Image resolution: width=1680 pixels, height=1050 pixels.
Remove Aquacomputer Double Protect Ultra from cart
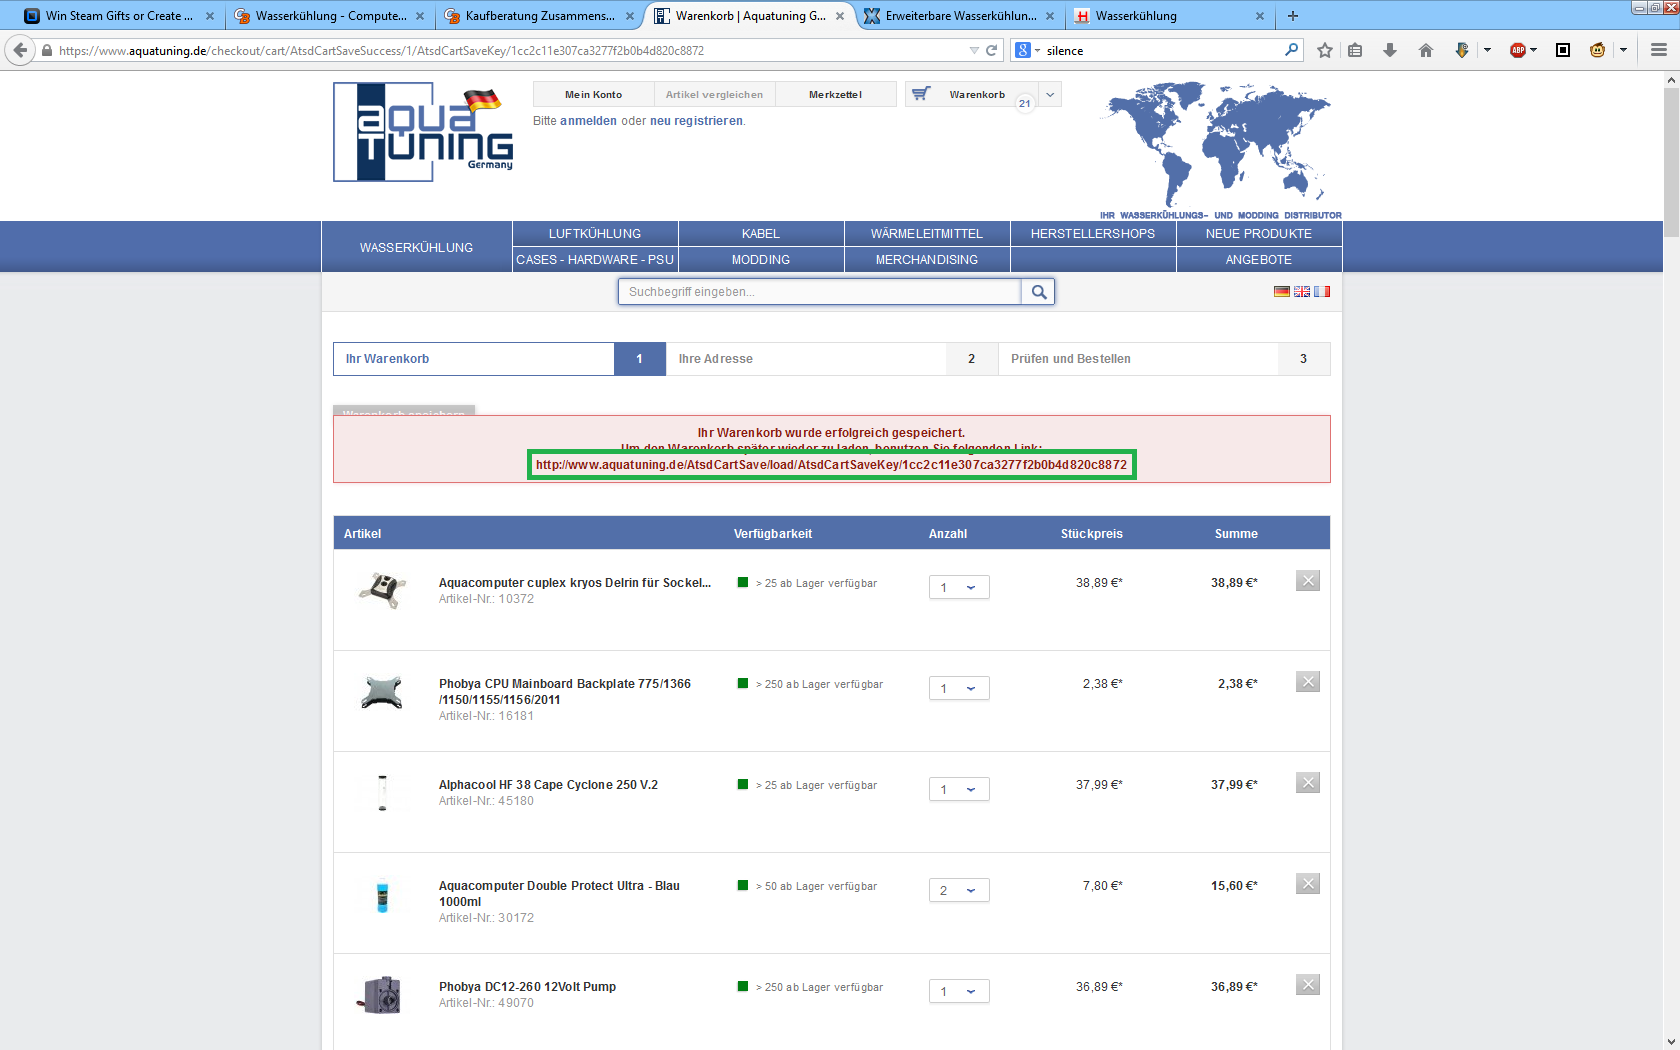[1308, 884]
